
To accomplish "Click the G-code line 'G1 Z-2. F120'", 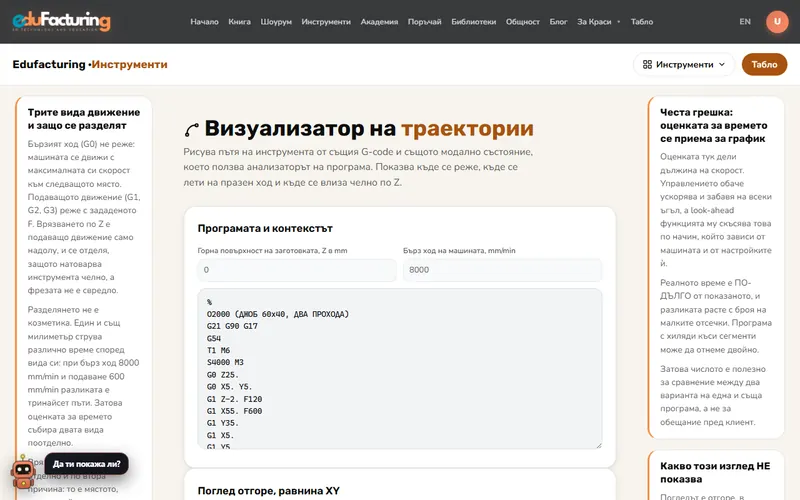I will [234, 399].
